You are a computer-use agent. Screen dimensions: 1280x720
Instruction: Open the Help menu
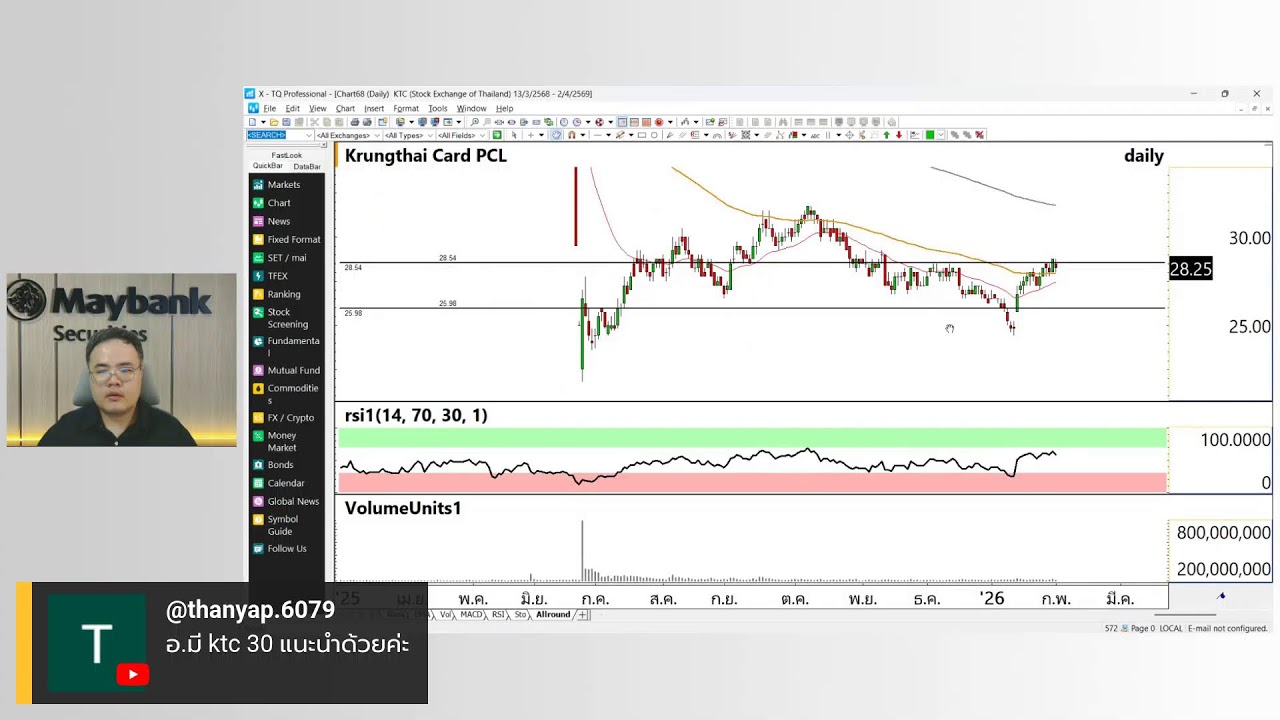click(x=505, y=108)
